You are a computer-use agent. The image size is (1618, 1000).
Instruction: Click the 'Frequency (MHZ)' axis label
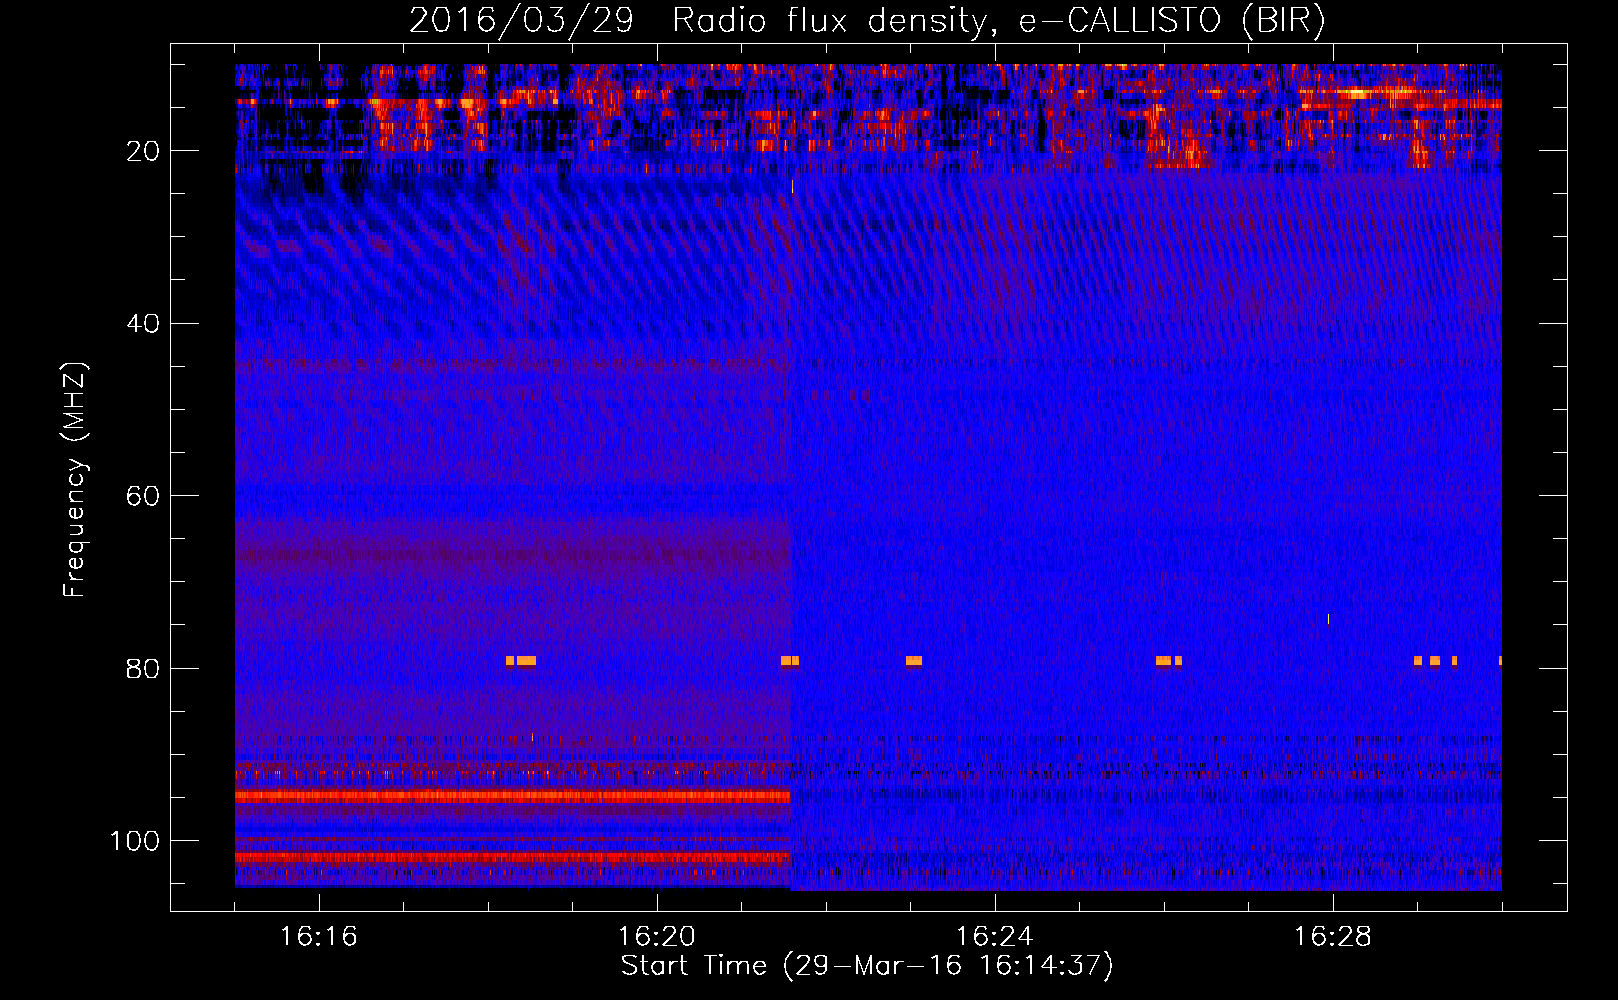75,479
